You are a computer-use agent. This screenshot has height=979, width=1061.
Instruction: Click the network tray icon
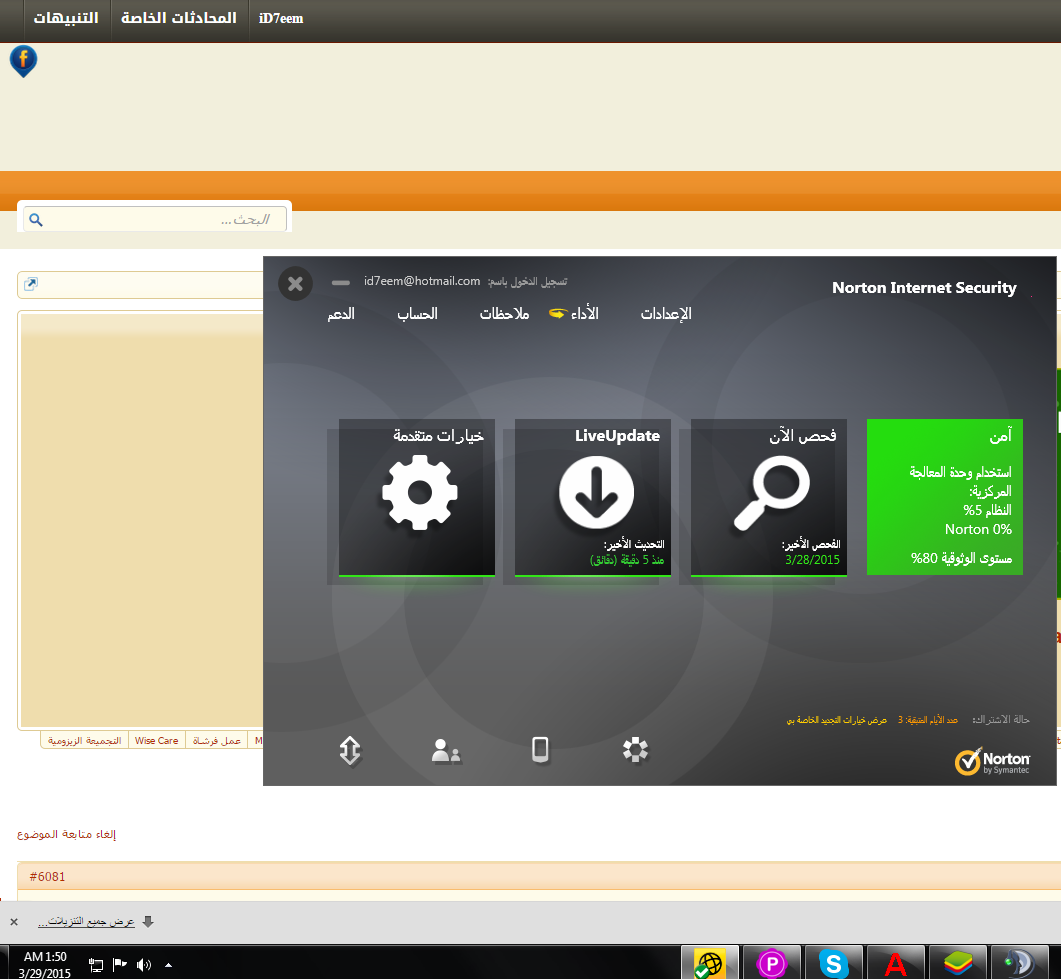tap(96, 965)
